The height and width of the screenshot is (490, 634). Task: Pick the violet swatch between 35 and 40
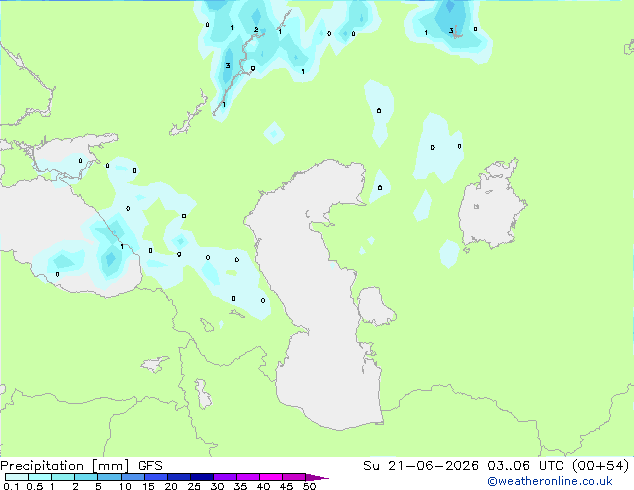(247, 477)
